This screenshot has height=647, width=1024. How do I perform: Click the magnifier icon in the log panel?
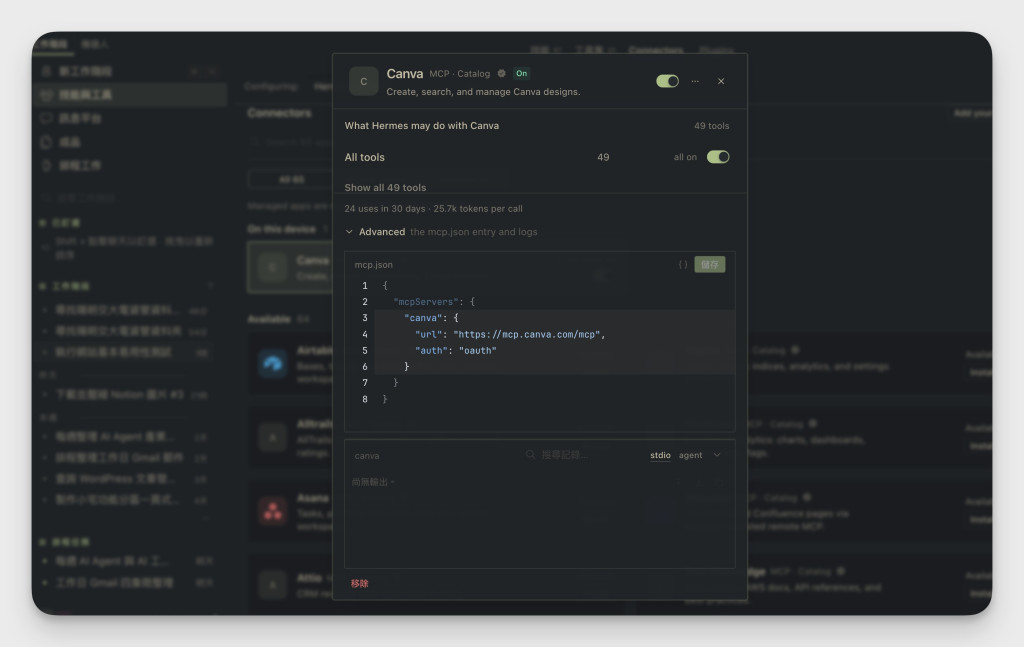pos(530,454)
